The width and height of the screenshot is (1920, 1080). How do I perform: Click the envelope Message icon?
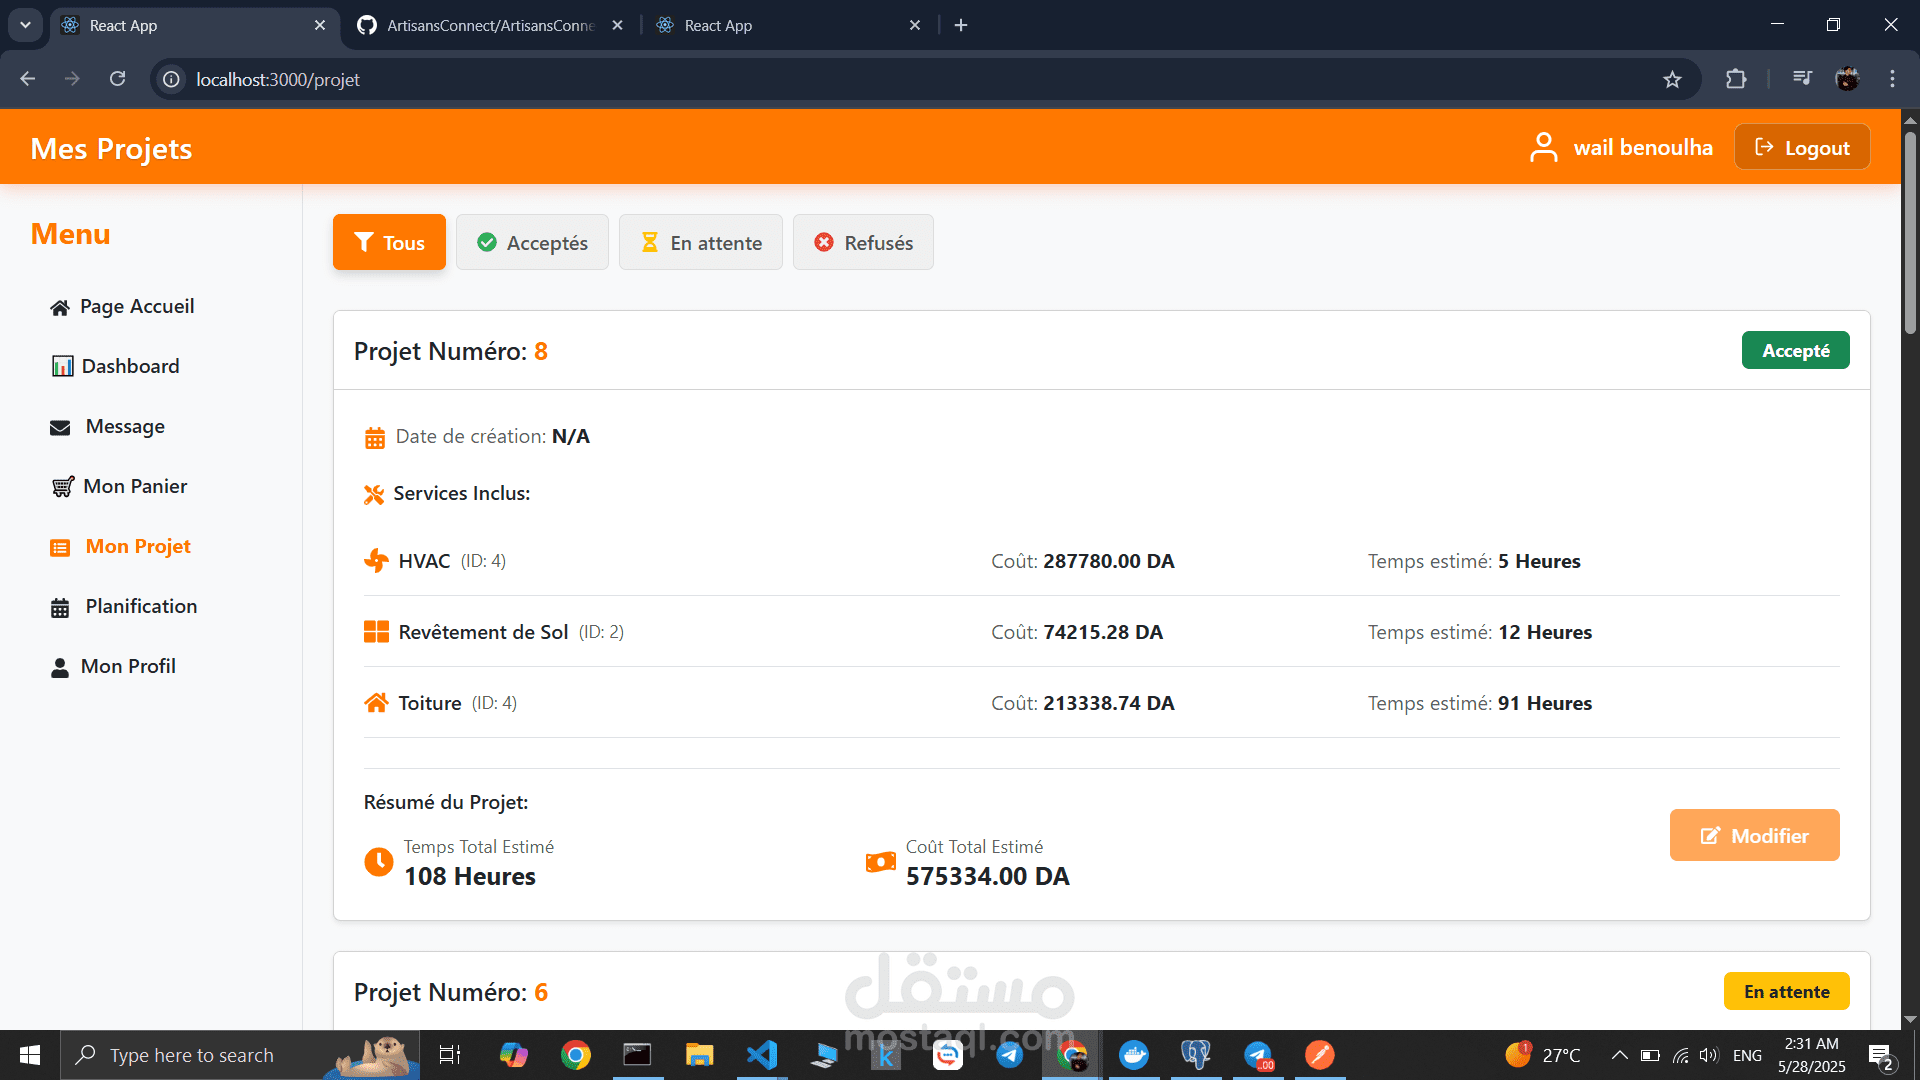[60, 428]
